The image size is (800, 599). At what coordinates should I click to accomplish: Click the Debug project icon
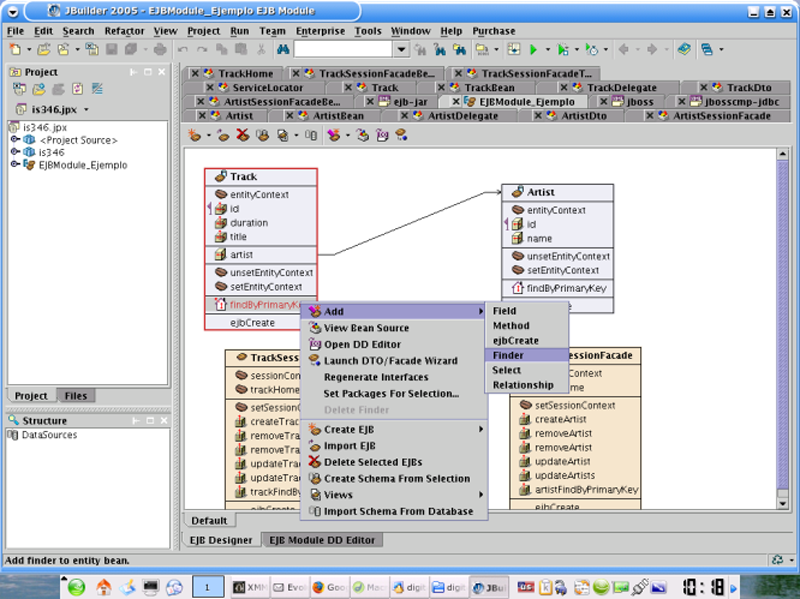tap(563, 49)
